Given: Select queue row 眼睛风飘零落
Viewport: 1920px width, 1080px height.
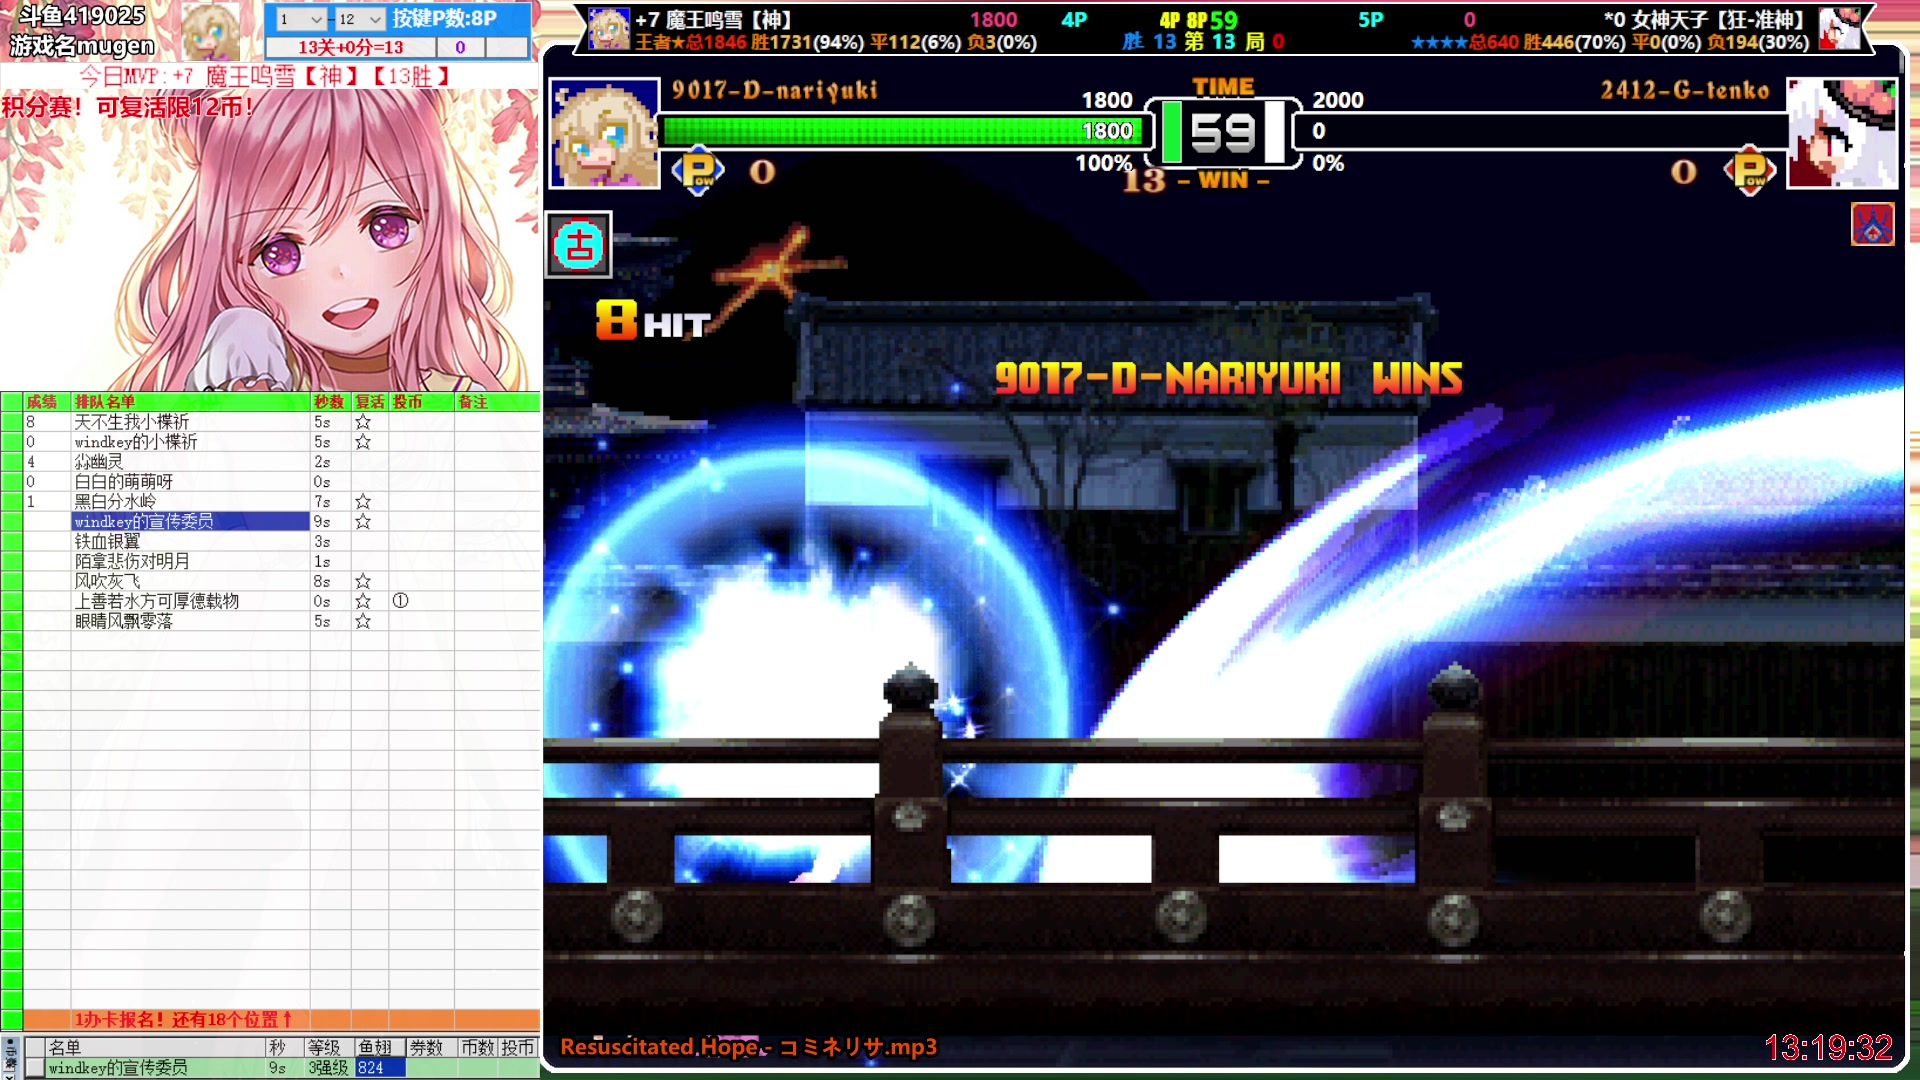Looking at the screenshot, I should [190, 622].
